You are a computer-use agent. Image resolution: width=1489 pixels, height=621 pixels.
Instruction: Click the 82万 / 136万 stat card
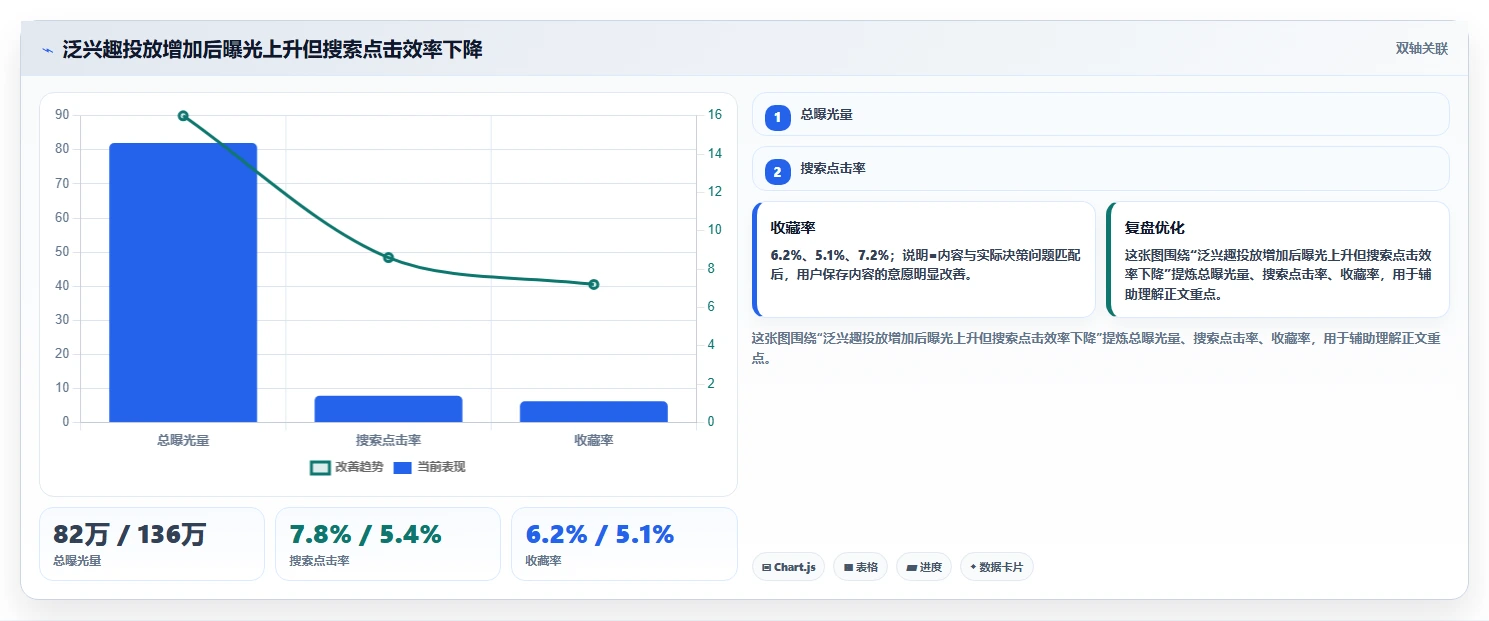tap(152, 544)
